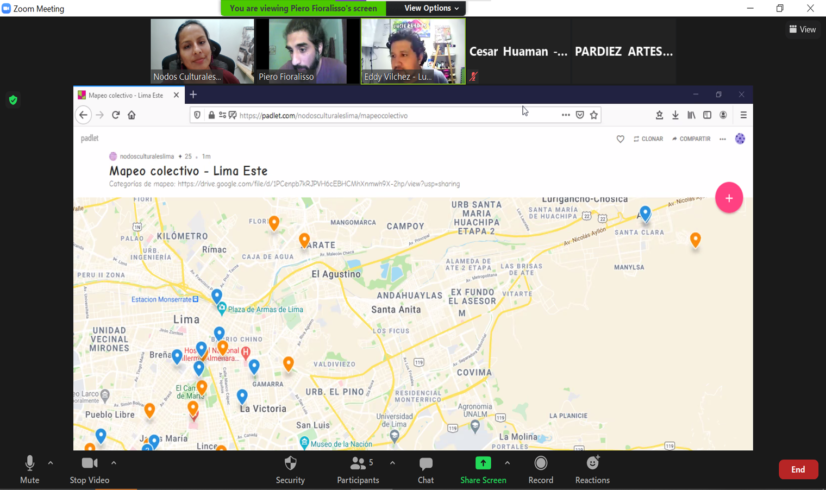
Task: Click the pink add post button
Action: tap(729, 198)
